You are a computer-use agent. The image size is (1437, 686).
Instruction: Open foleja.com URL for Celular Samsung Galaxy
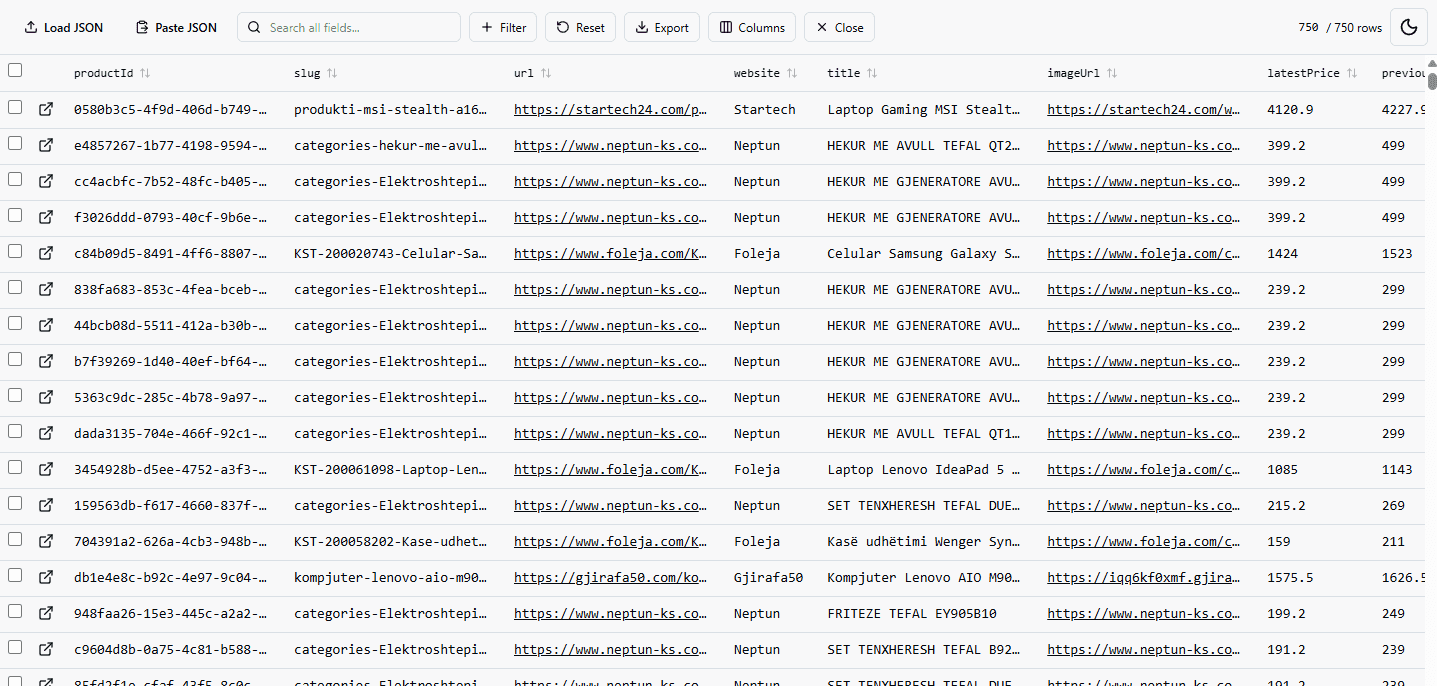point(611,254)
